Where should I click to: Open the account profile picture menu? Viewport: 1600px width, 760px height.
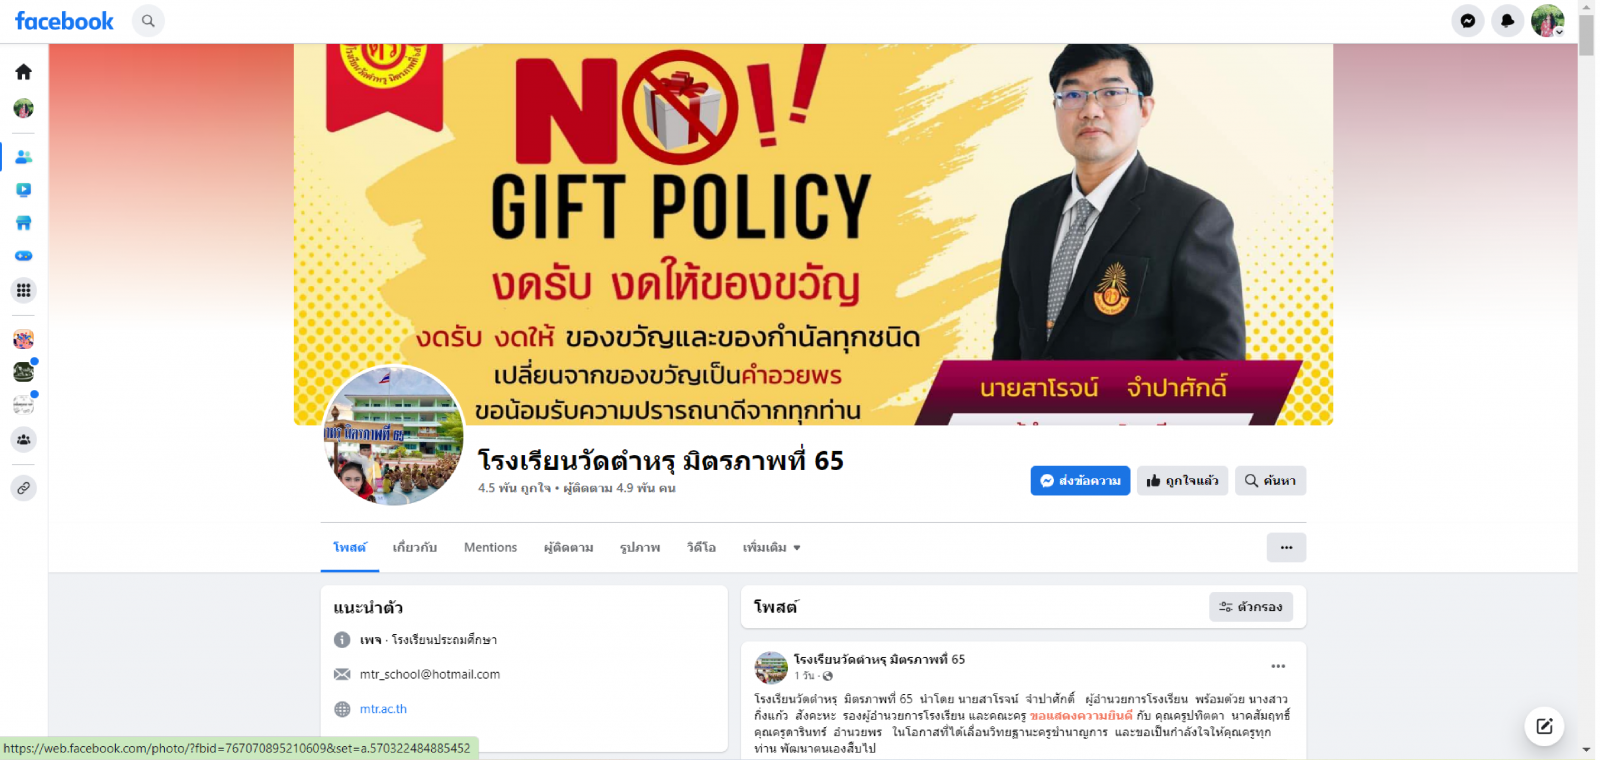1547,21
